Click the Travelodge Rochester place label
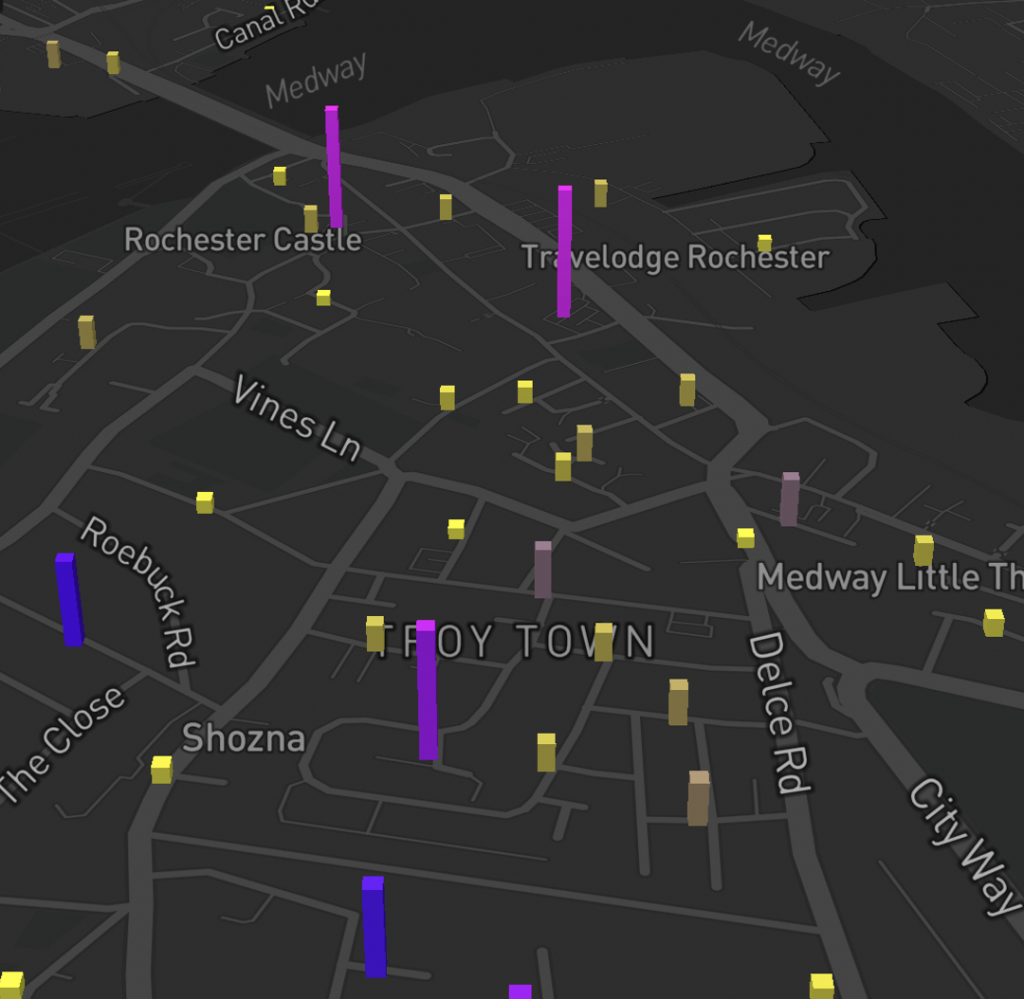 point(676,258)
